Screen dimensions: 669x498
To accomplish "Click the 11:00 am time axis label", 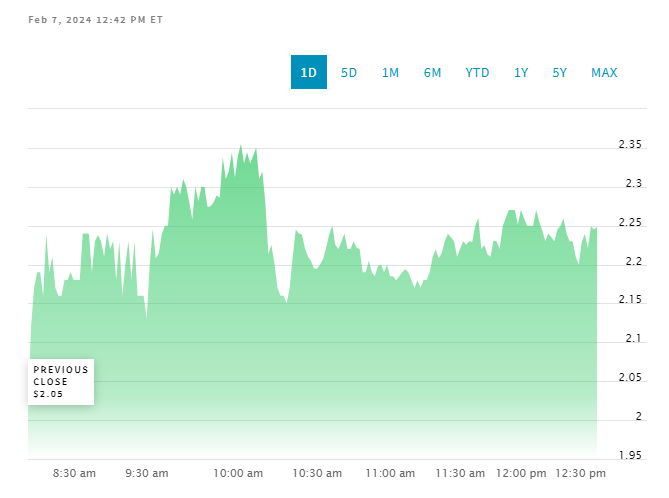I will point(390,473).
